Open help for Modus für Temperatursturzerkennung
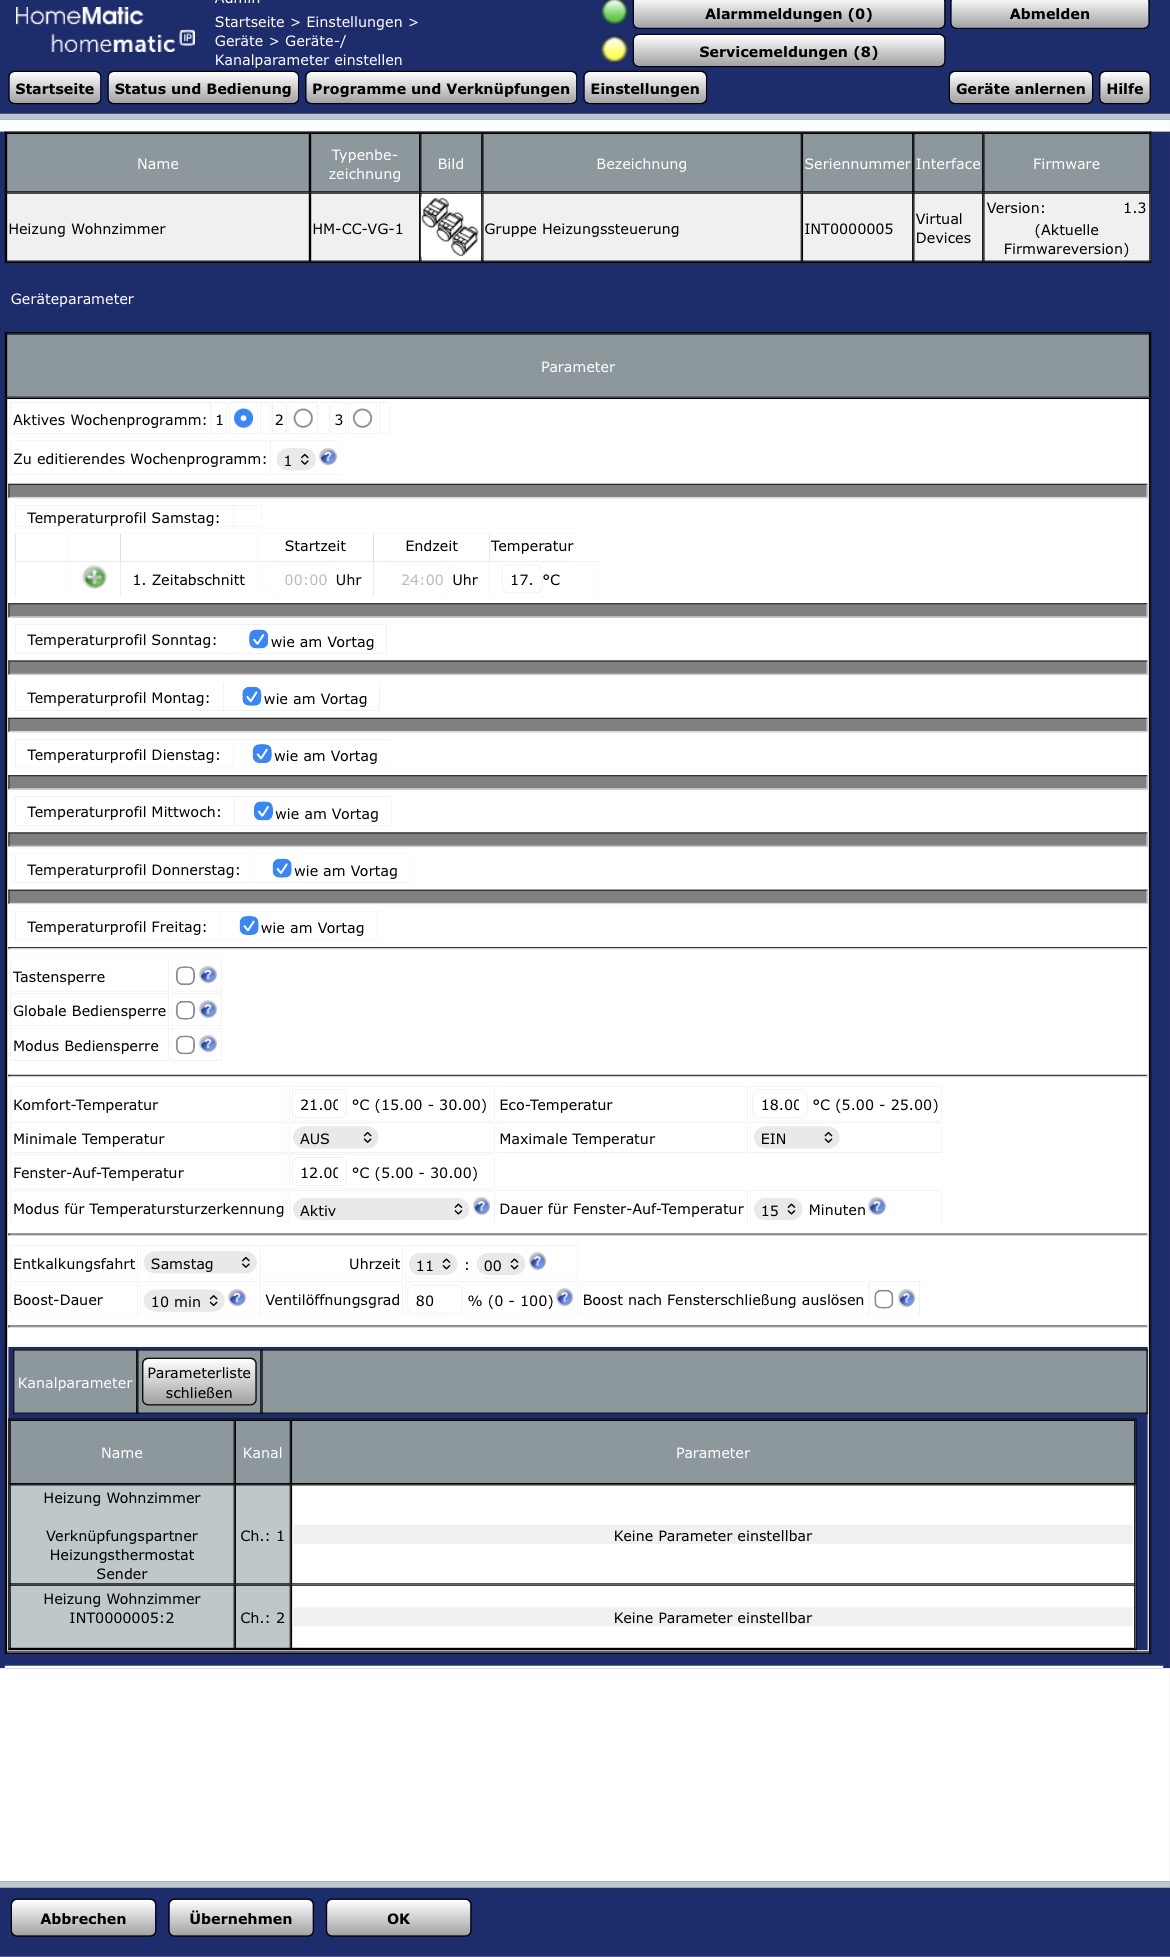 pos(481,1207)
